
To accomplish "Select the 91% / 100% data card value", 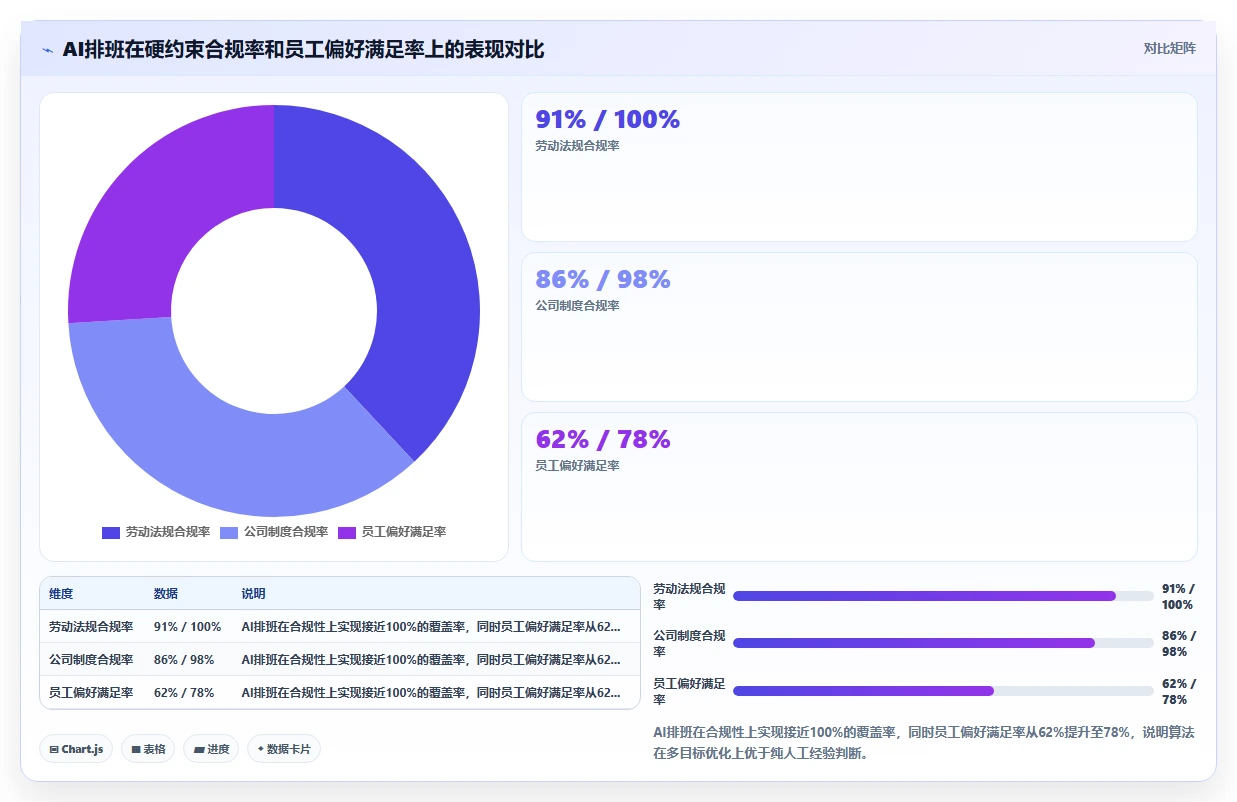I will [x=607, y=119].
